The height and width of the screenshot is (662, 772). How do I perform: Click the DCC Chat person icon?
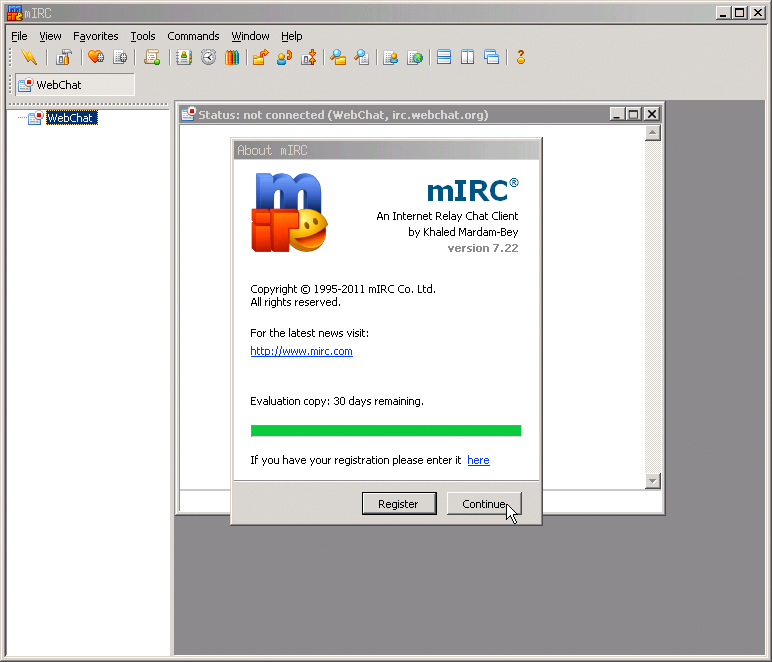[x=285, y=58]
